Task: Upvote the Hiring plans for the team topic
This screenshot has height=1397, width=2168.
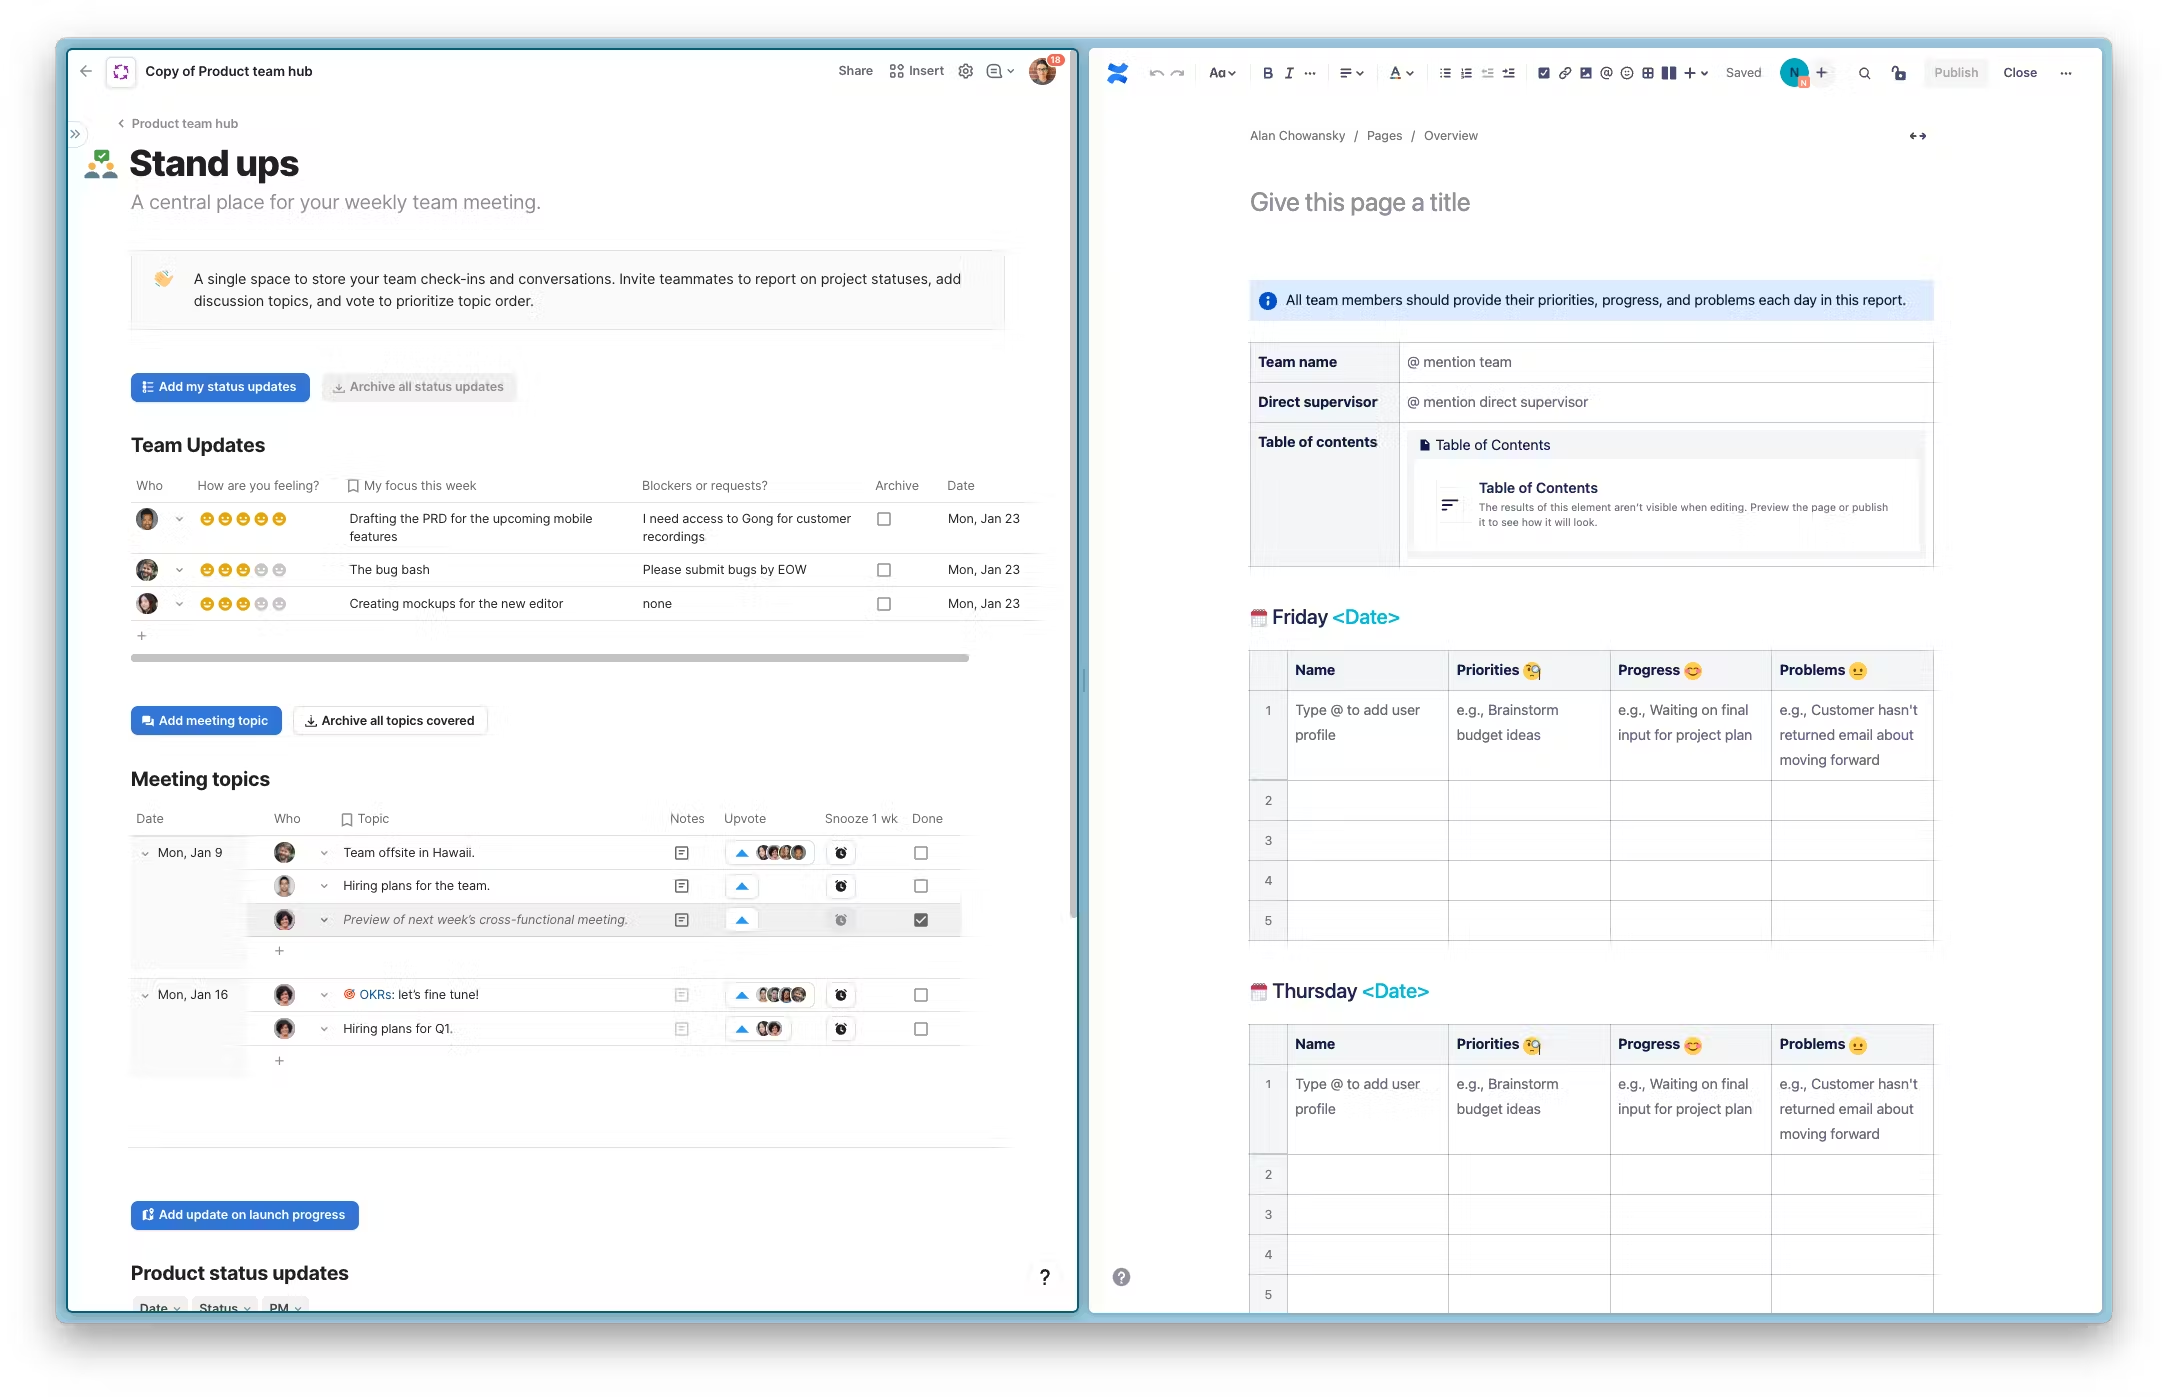Action: (742, 886)
